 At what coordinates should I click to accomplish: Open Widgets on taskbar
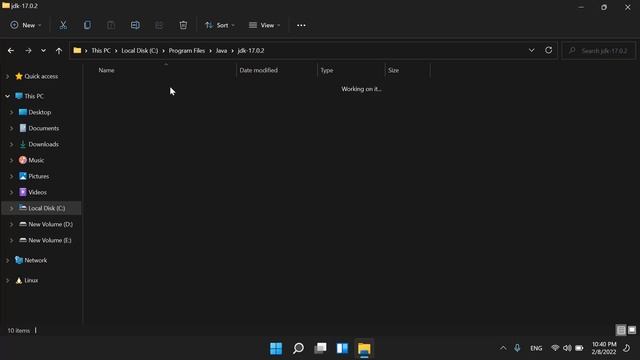coord(342,348)
